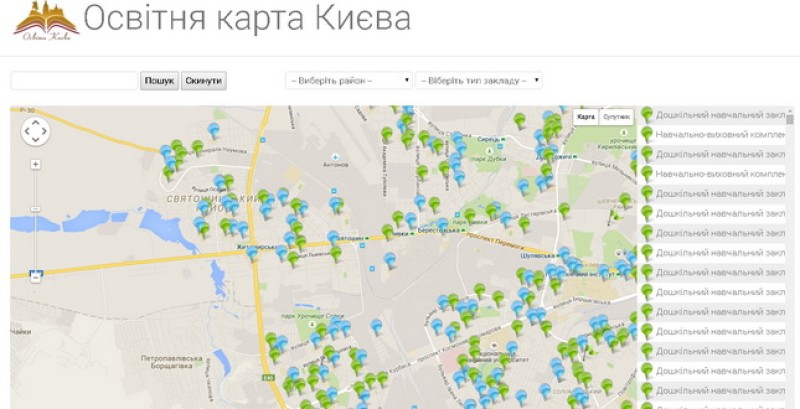Zoom out with the minus button
This screenshot has width=800, height=409.
(x=35, y=278)
